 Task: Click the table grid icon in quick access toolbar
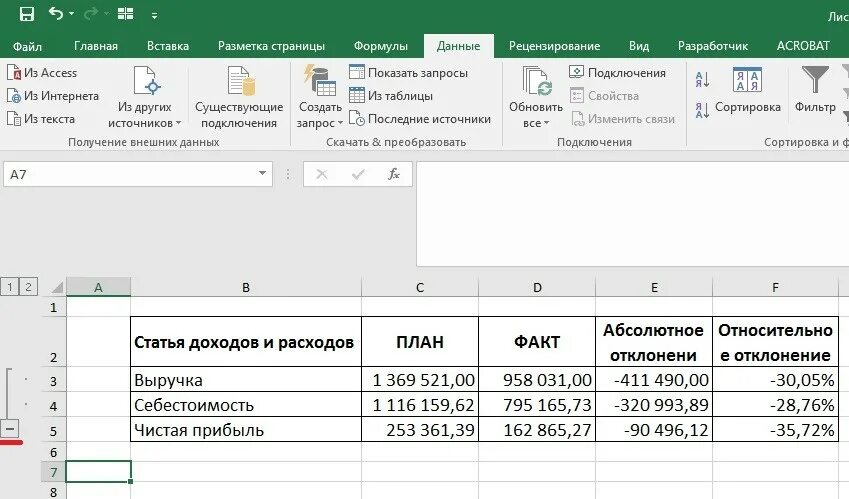pyautogui.click(x=125, y=14)
